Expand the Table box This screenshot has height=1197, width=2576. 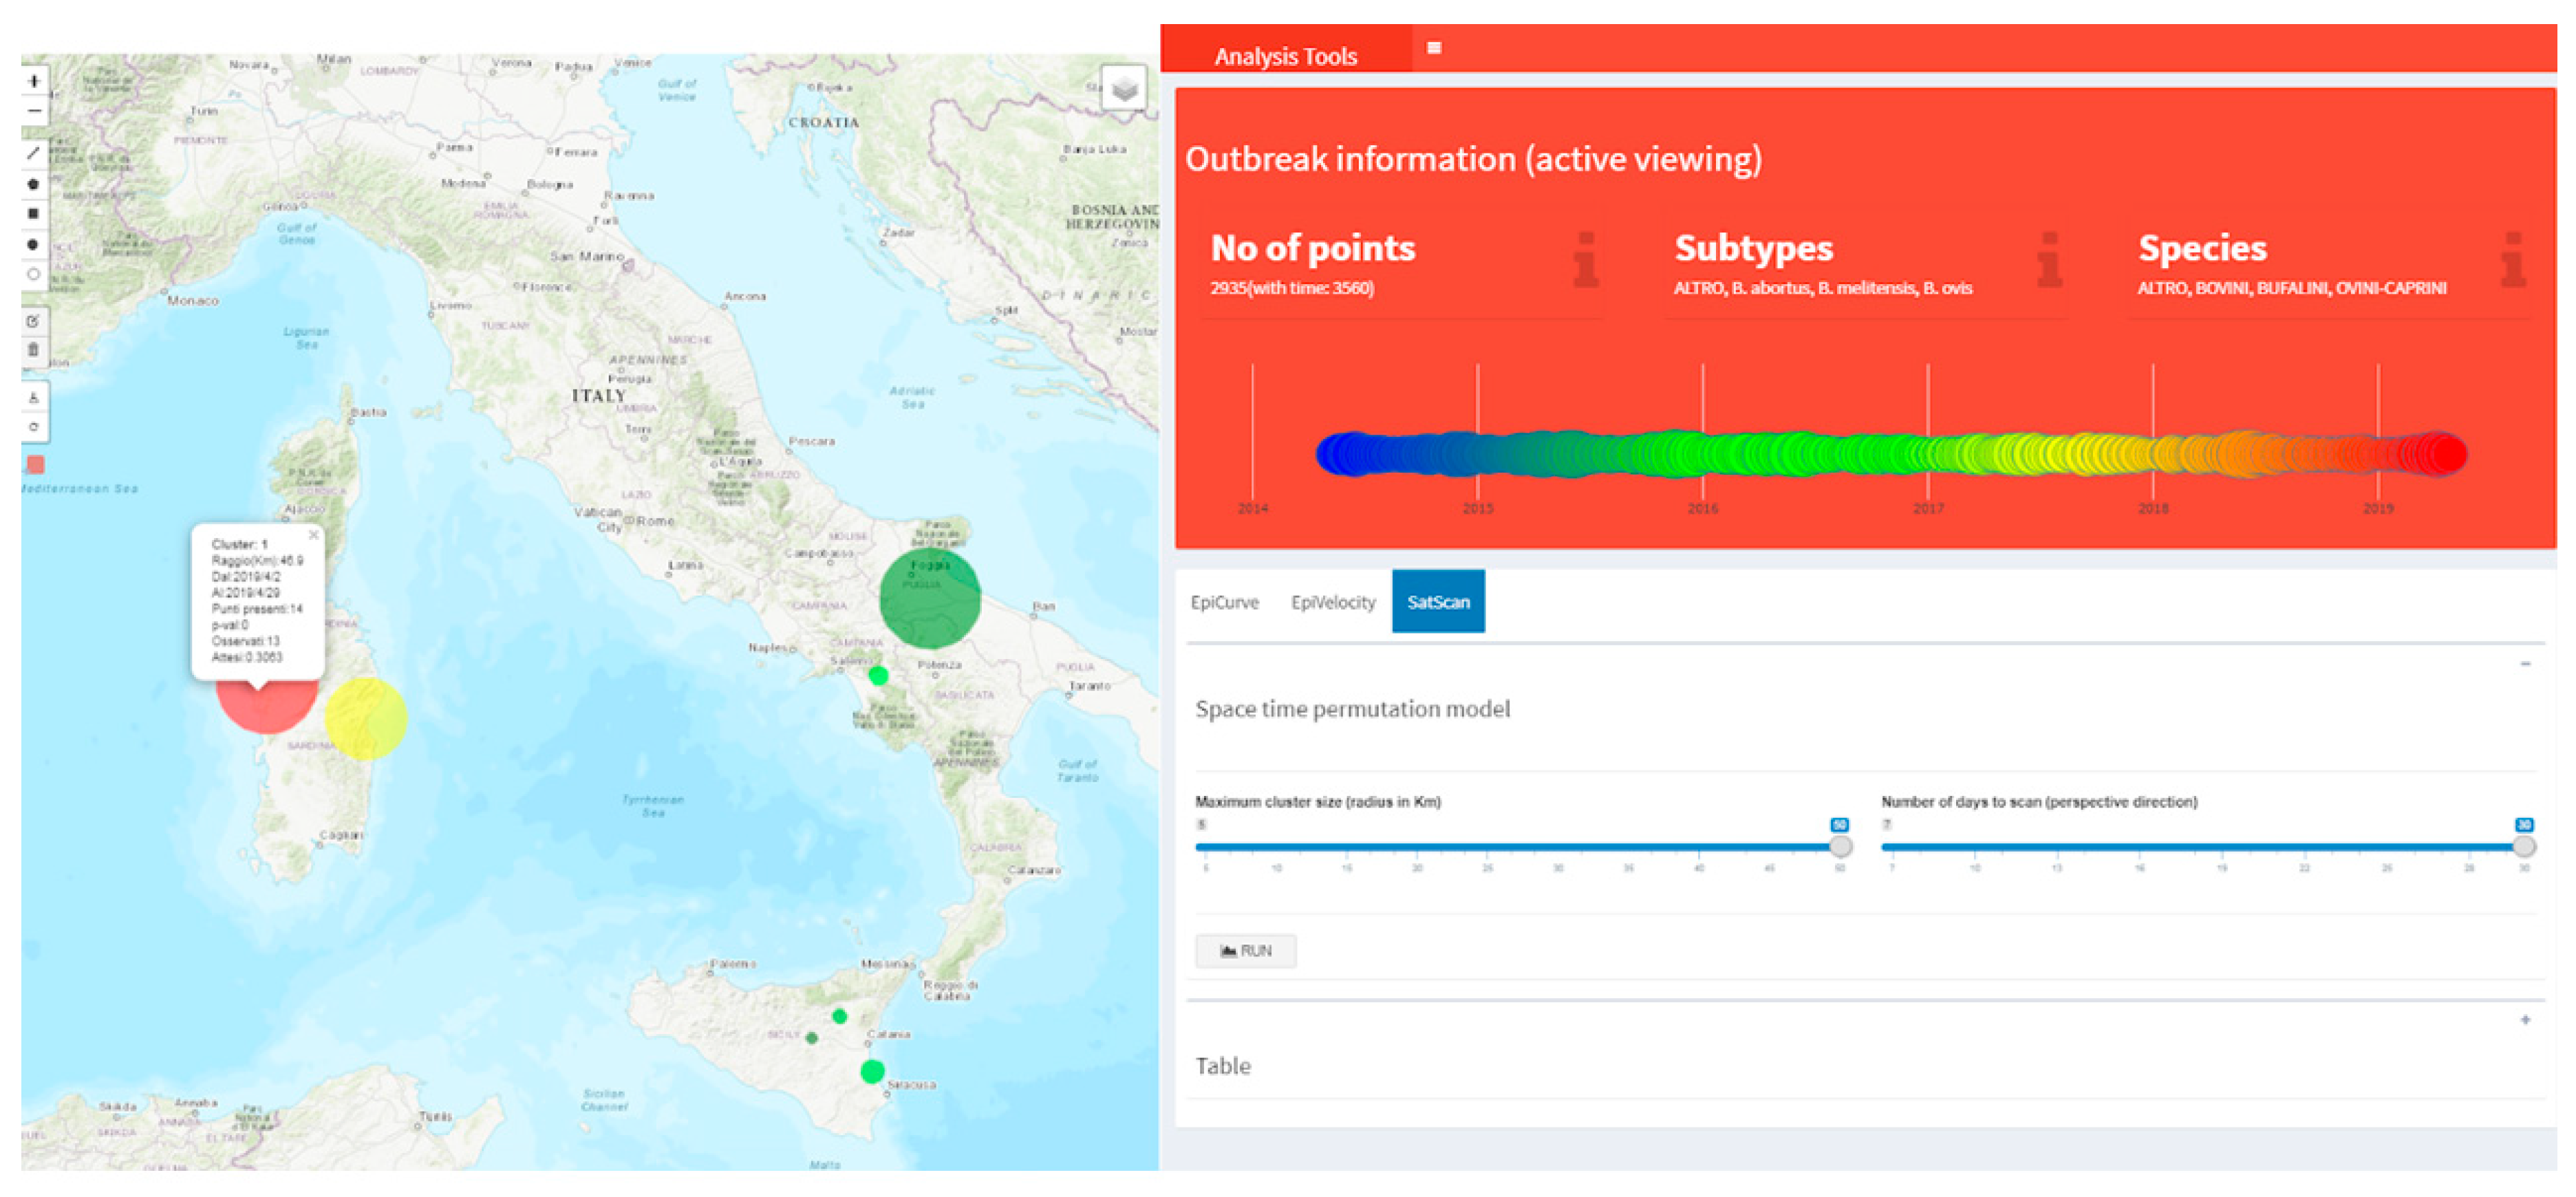pos(2525,1020)
